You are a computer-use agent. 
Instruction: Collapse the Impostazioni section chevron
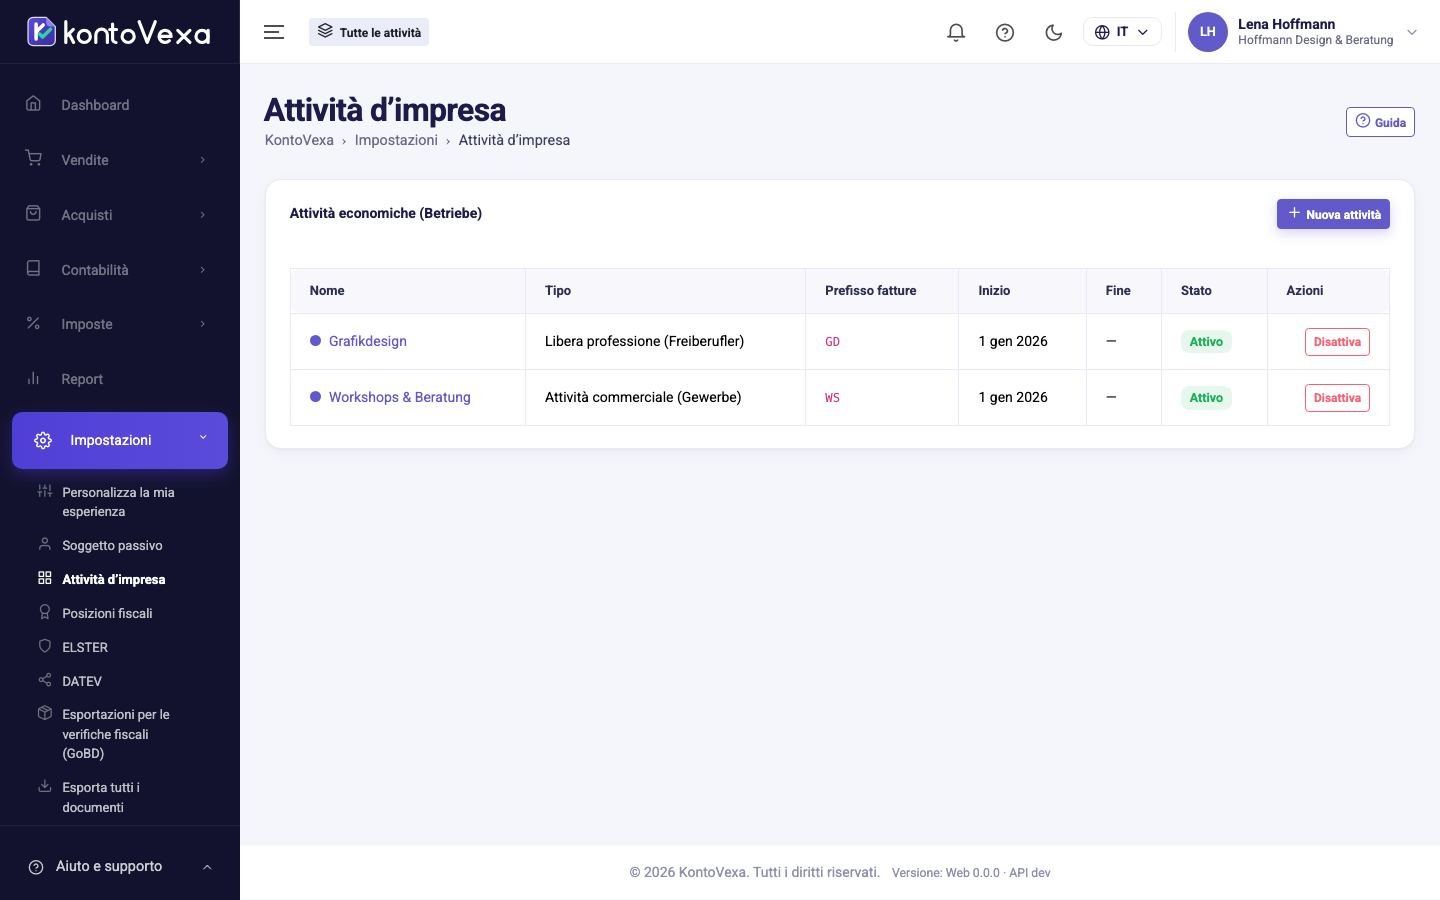[x=203, y=437]
